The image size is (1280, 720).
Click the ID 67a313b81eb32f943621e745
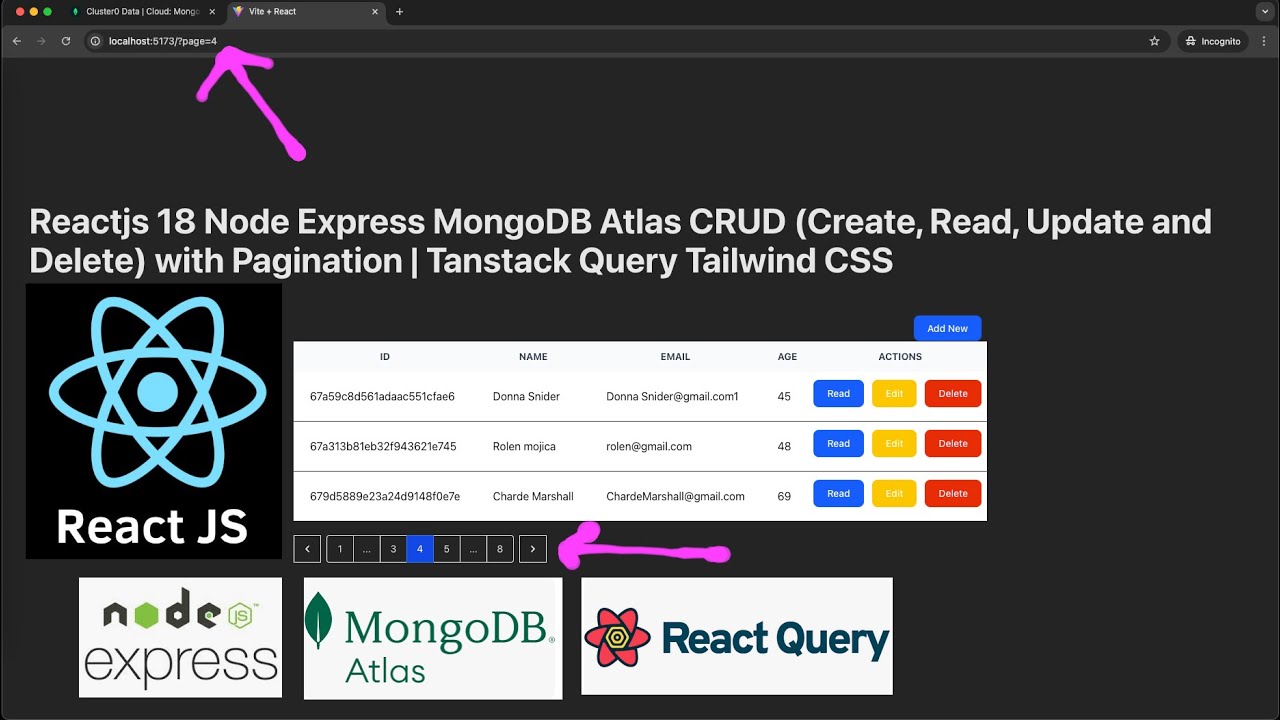pyautogui.click(x=383, y=447)
